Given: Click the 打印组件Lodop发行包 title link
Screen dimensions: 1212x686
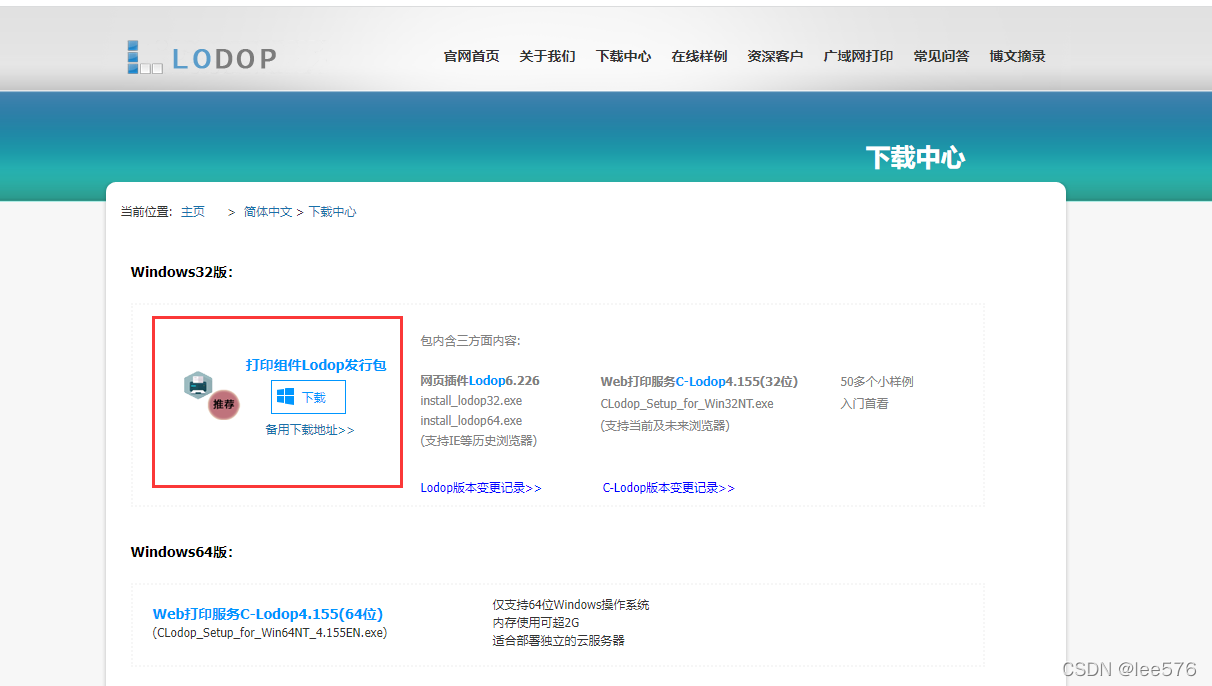Looking at the screenshot, I should [316, 365].
